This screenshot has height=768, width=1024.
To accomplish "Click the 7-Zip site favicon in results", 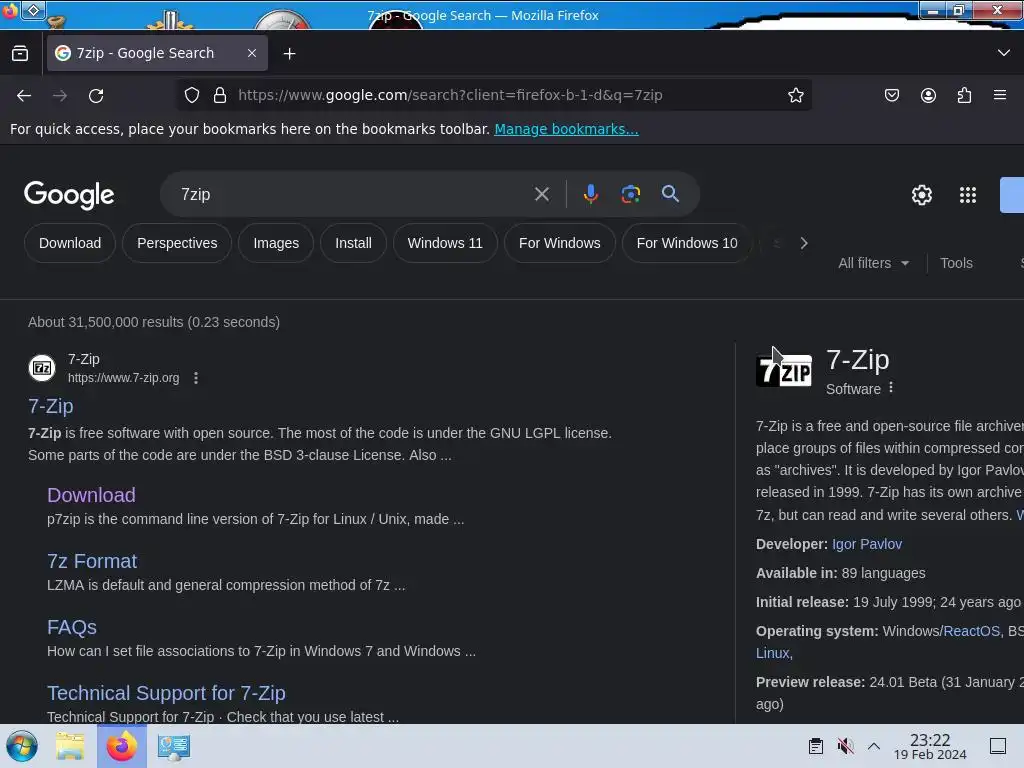I will coord(42,368).
